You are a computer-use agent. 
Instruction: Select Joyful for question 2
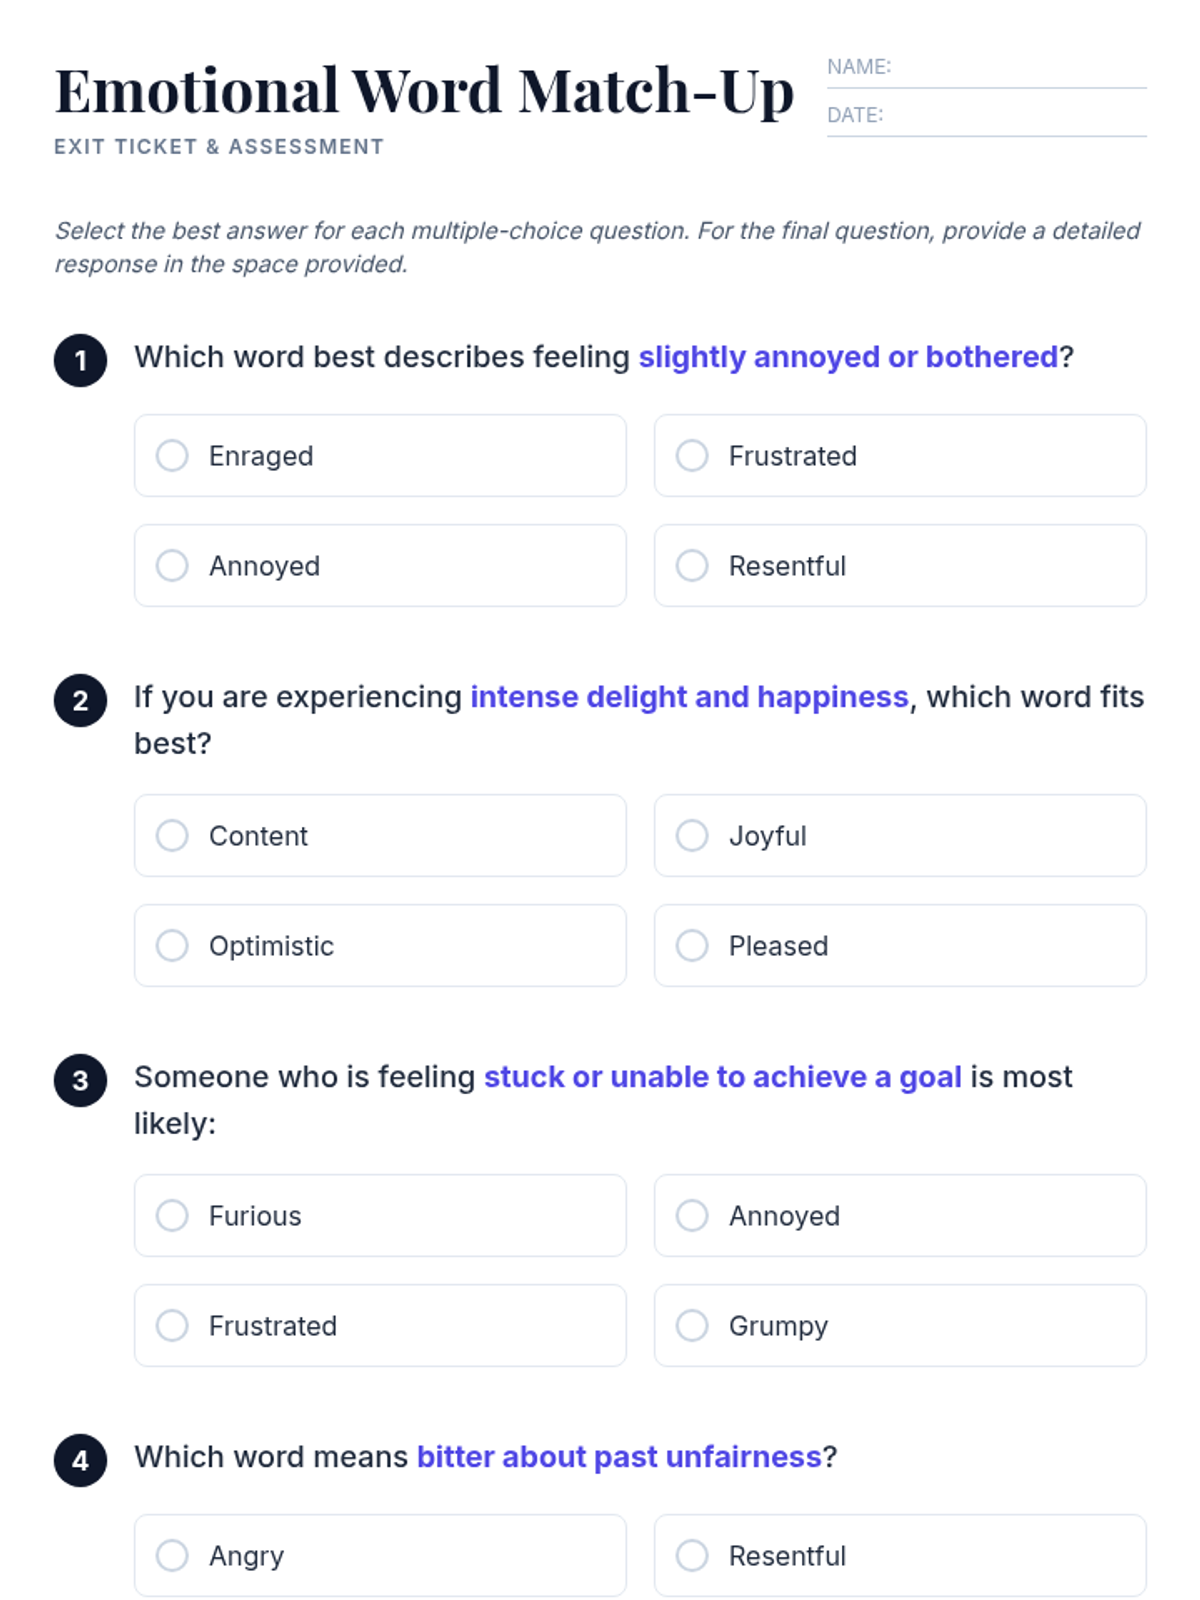(x=692, y=836)
